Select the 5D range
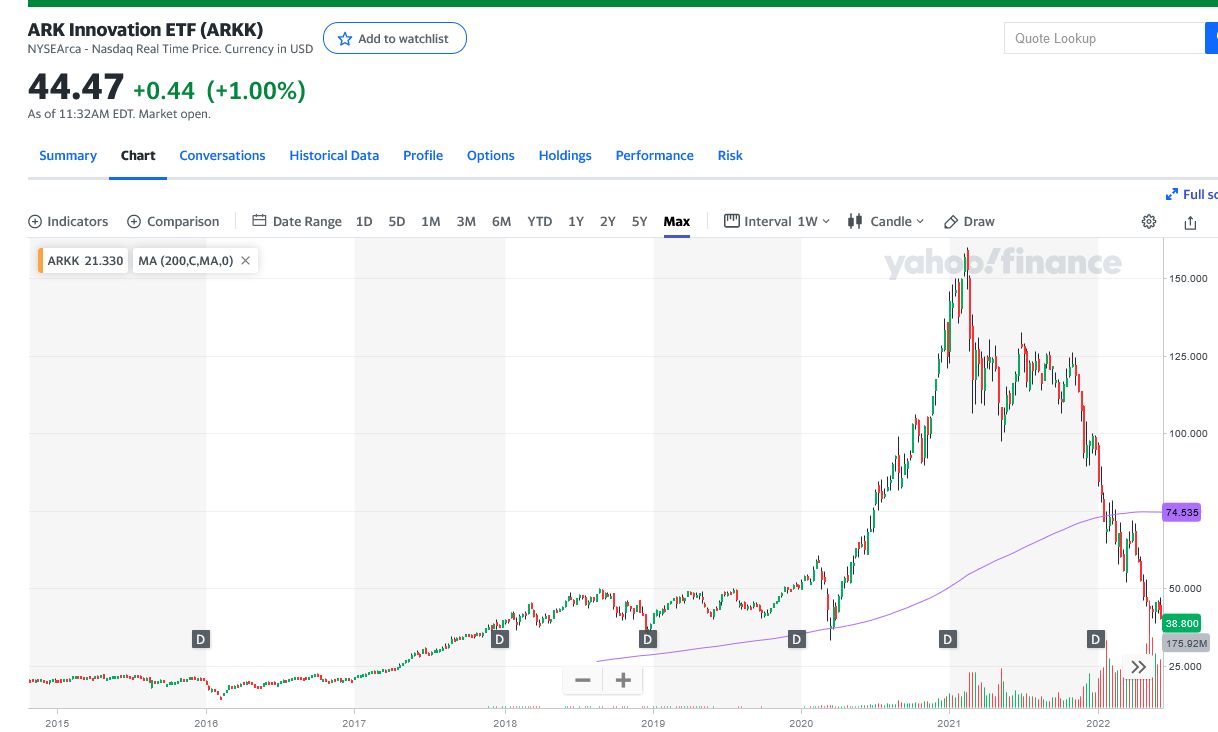The height and width of the screenshot is (732, 1218). 397,222
